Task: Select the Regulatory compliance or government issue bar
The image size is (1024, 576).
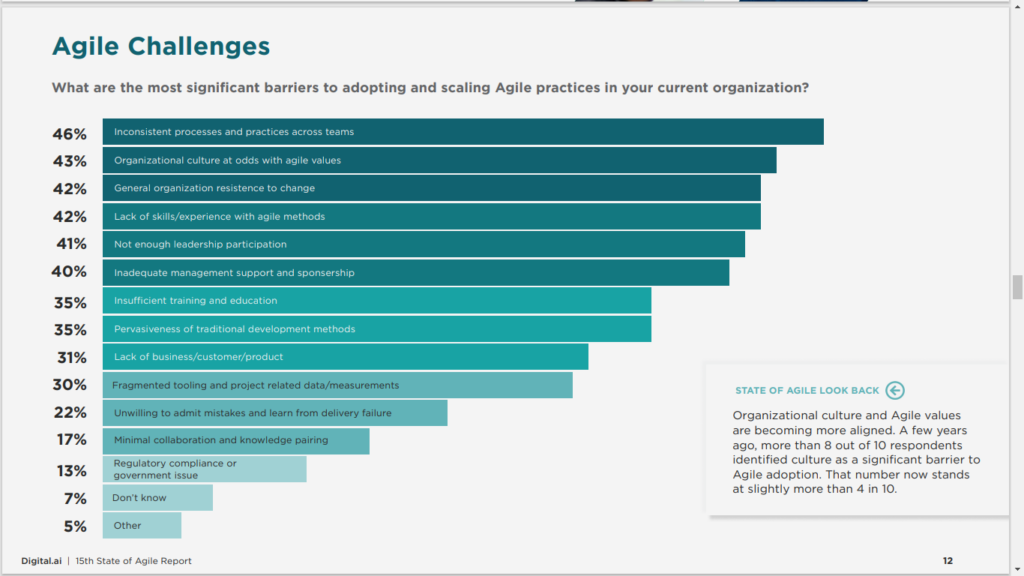Action: click(x=204, y=469)
